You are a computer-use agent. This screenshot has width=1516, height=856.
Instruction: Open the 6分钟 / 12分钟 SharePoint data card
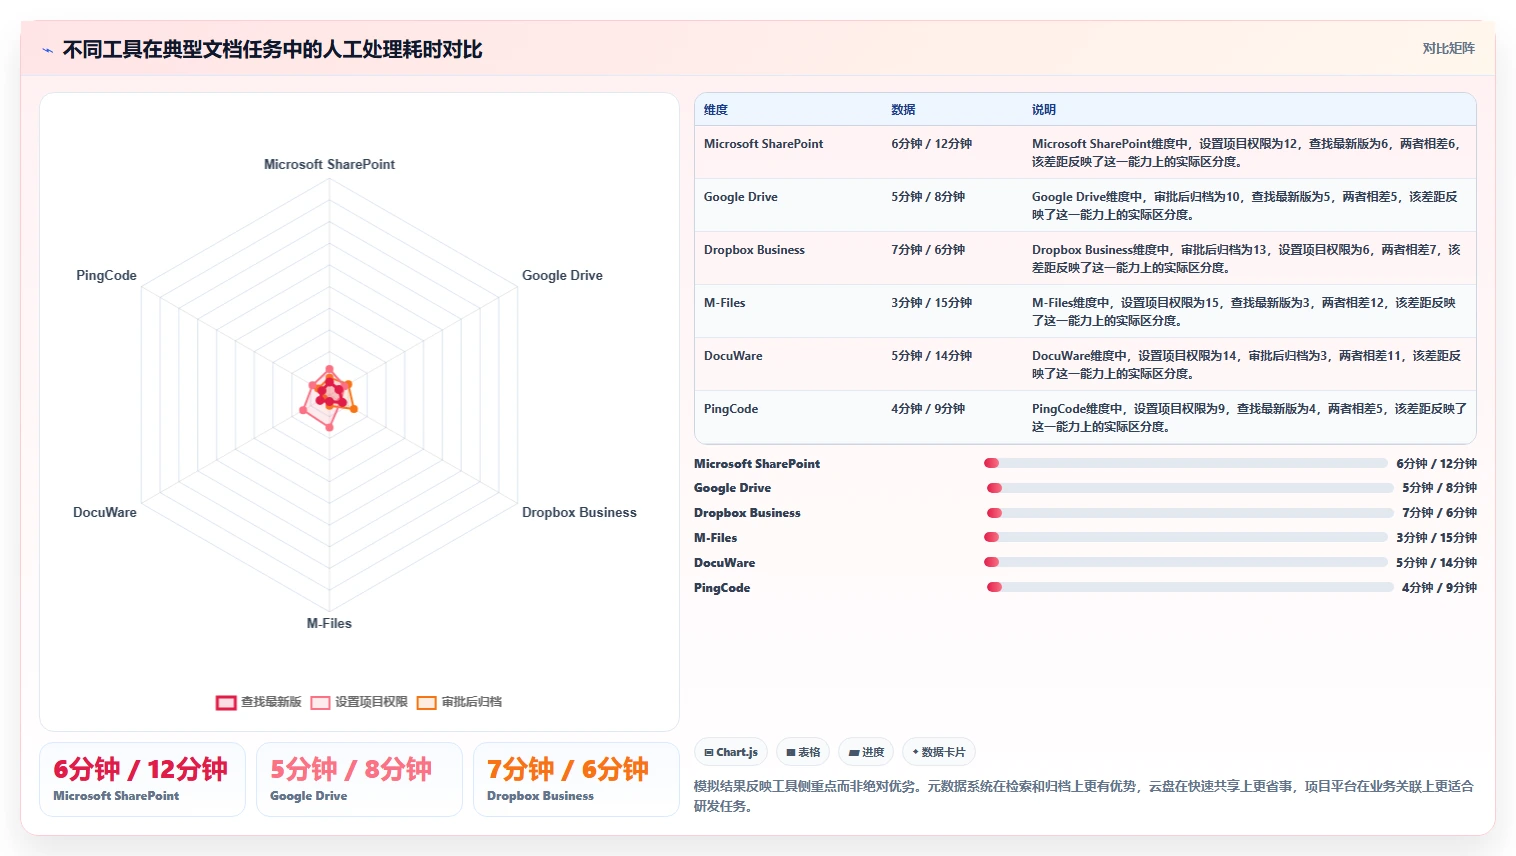click(142, 779)
